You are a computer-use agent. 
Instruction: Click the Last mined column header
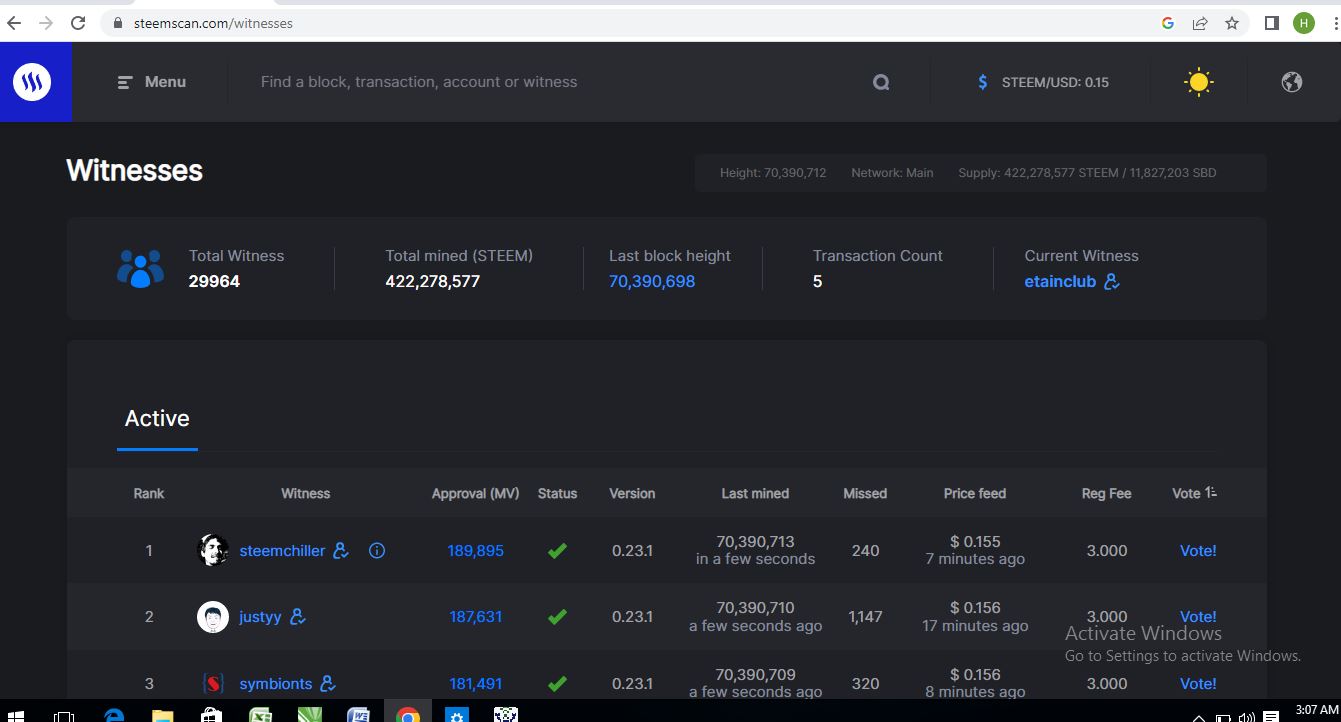point(755,493)
